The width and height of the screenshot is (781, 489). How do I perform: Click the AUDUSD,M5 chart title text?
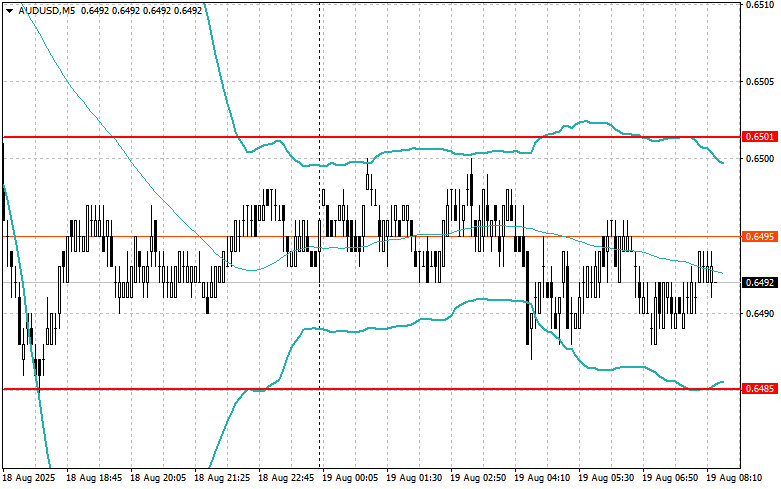[47, 10]
